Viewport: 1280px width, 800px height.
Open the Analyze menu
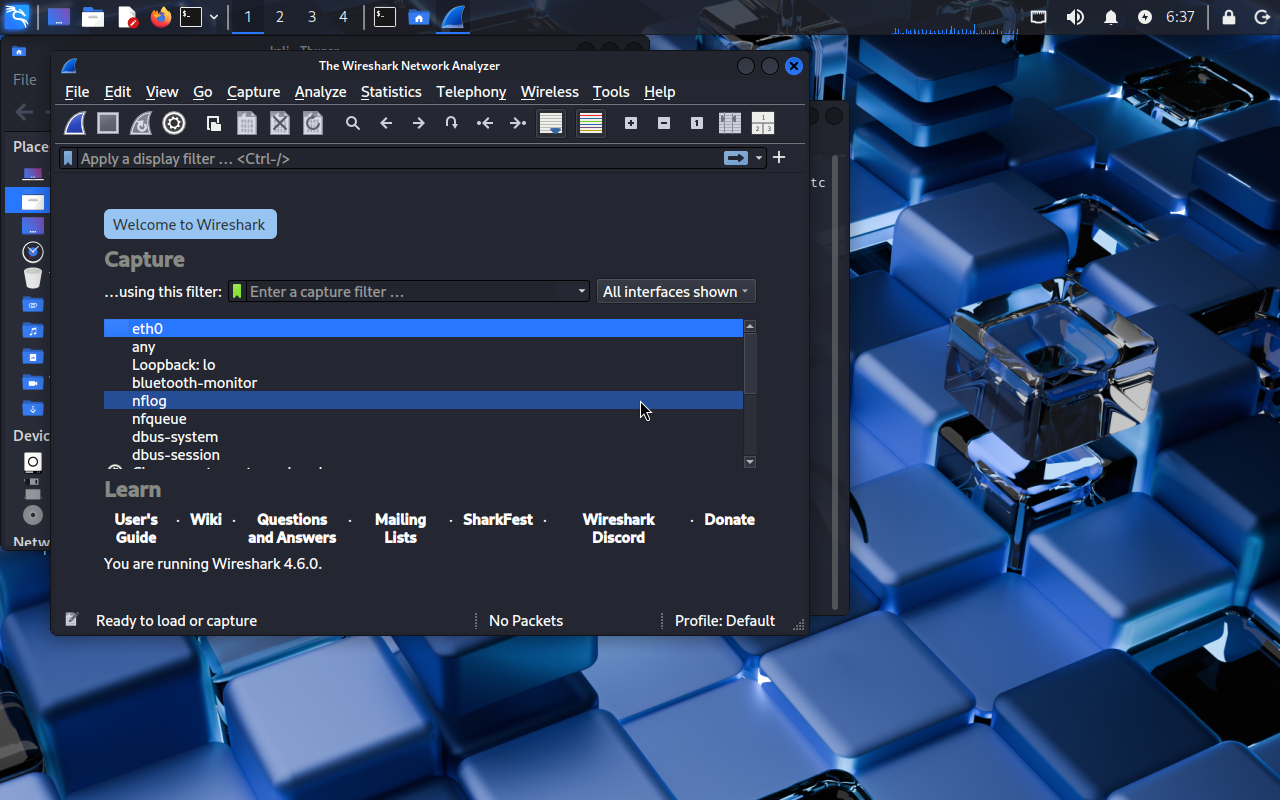[320, 92]
